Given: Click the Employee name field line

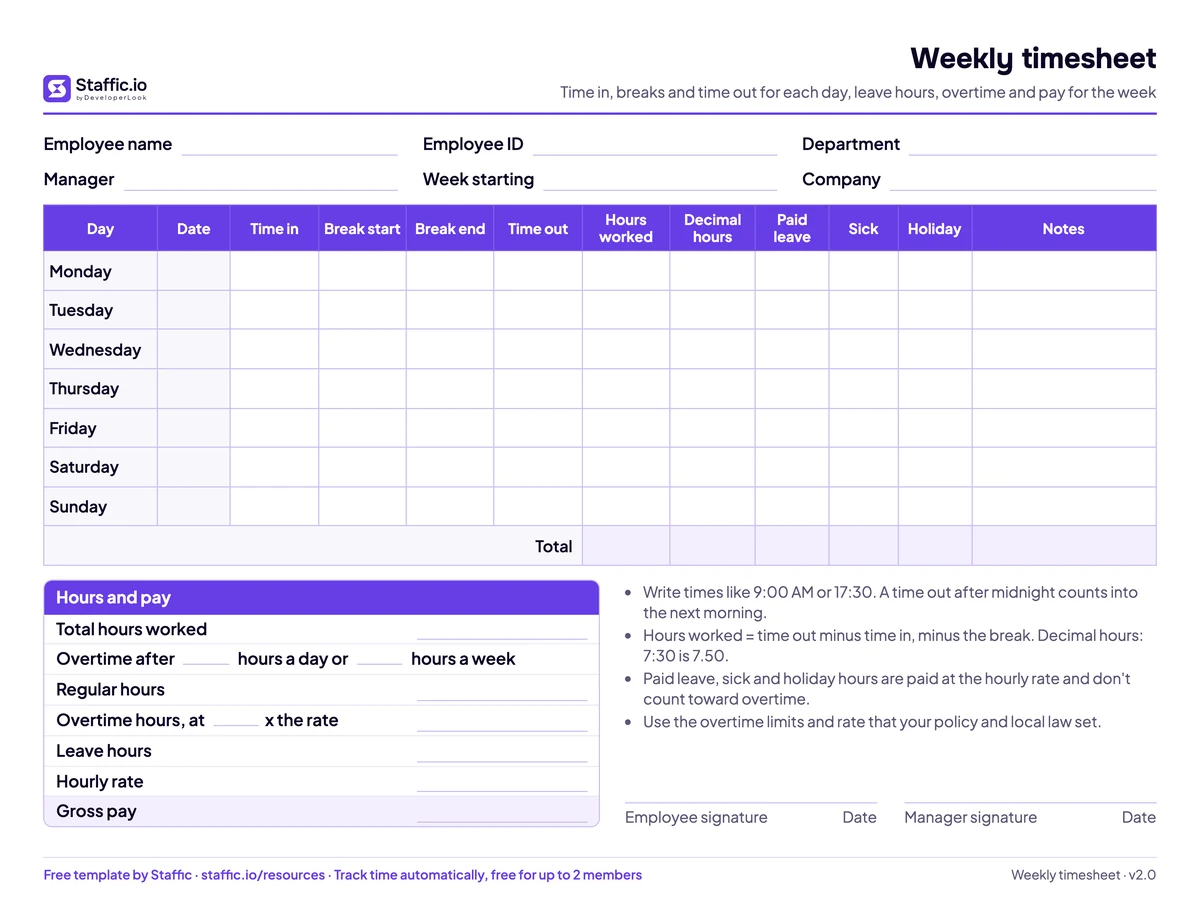Looking at the screenshot, I should (x=290, y=146).
